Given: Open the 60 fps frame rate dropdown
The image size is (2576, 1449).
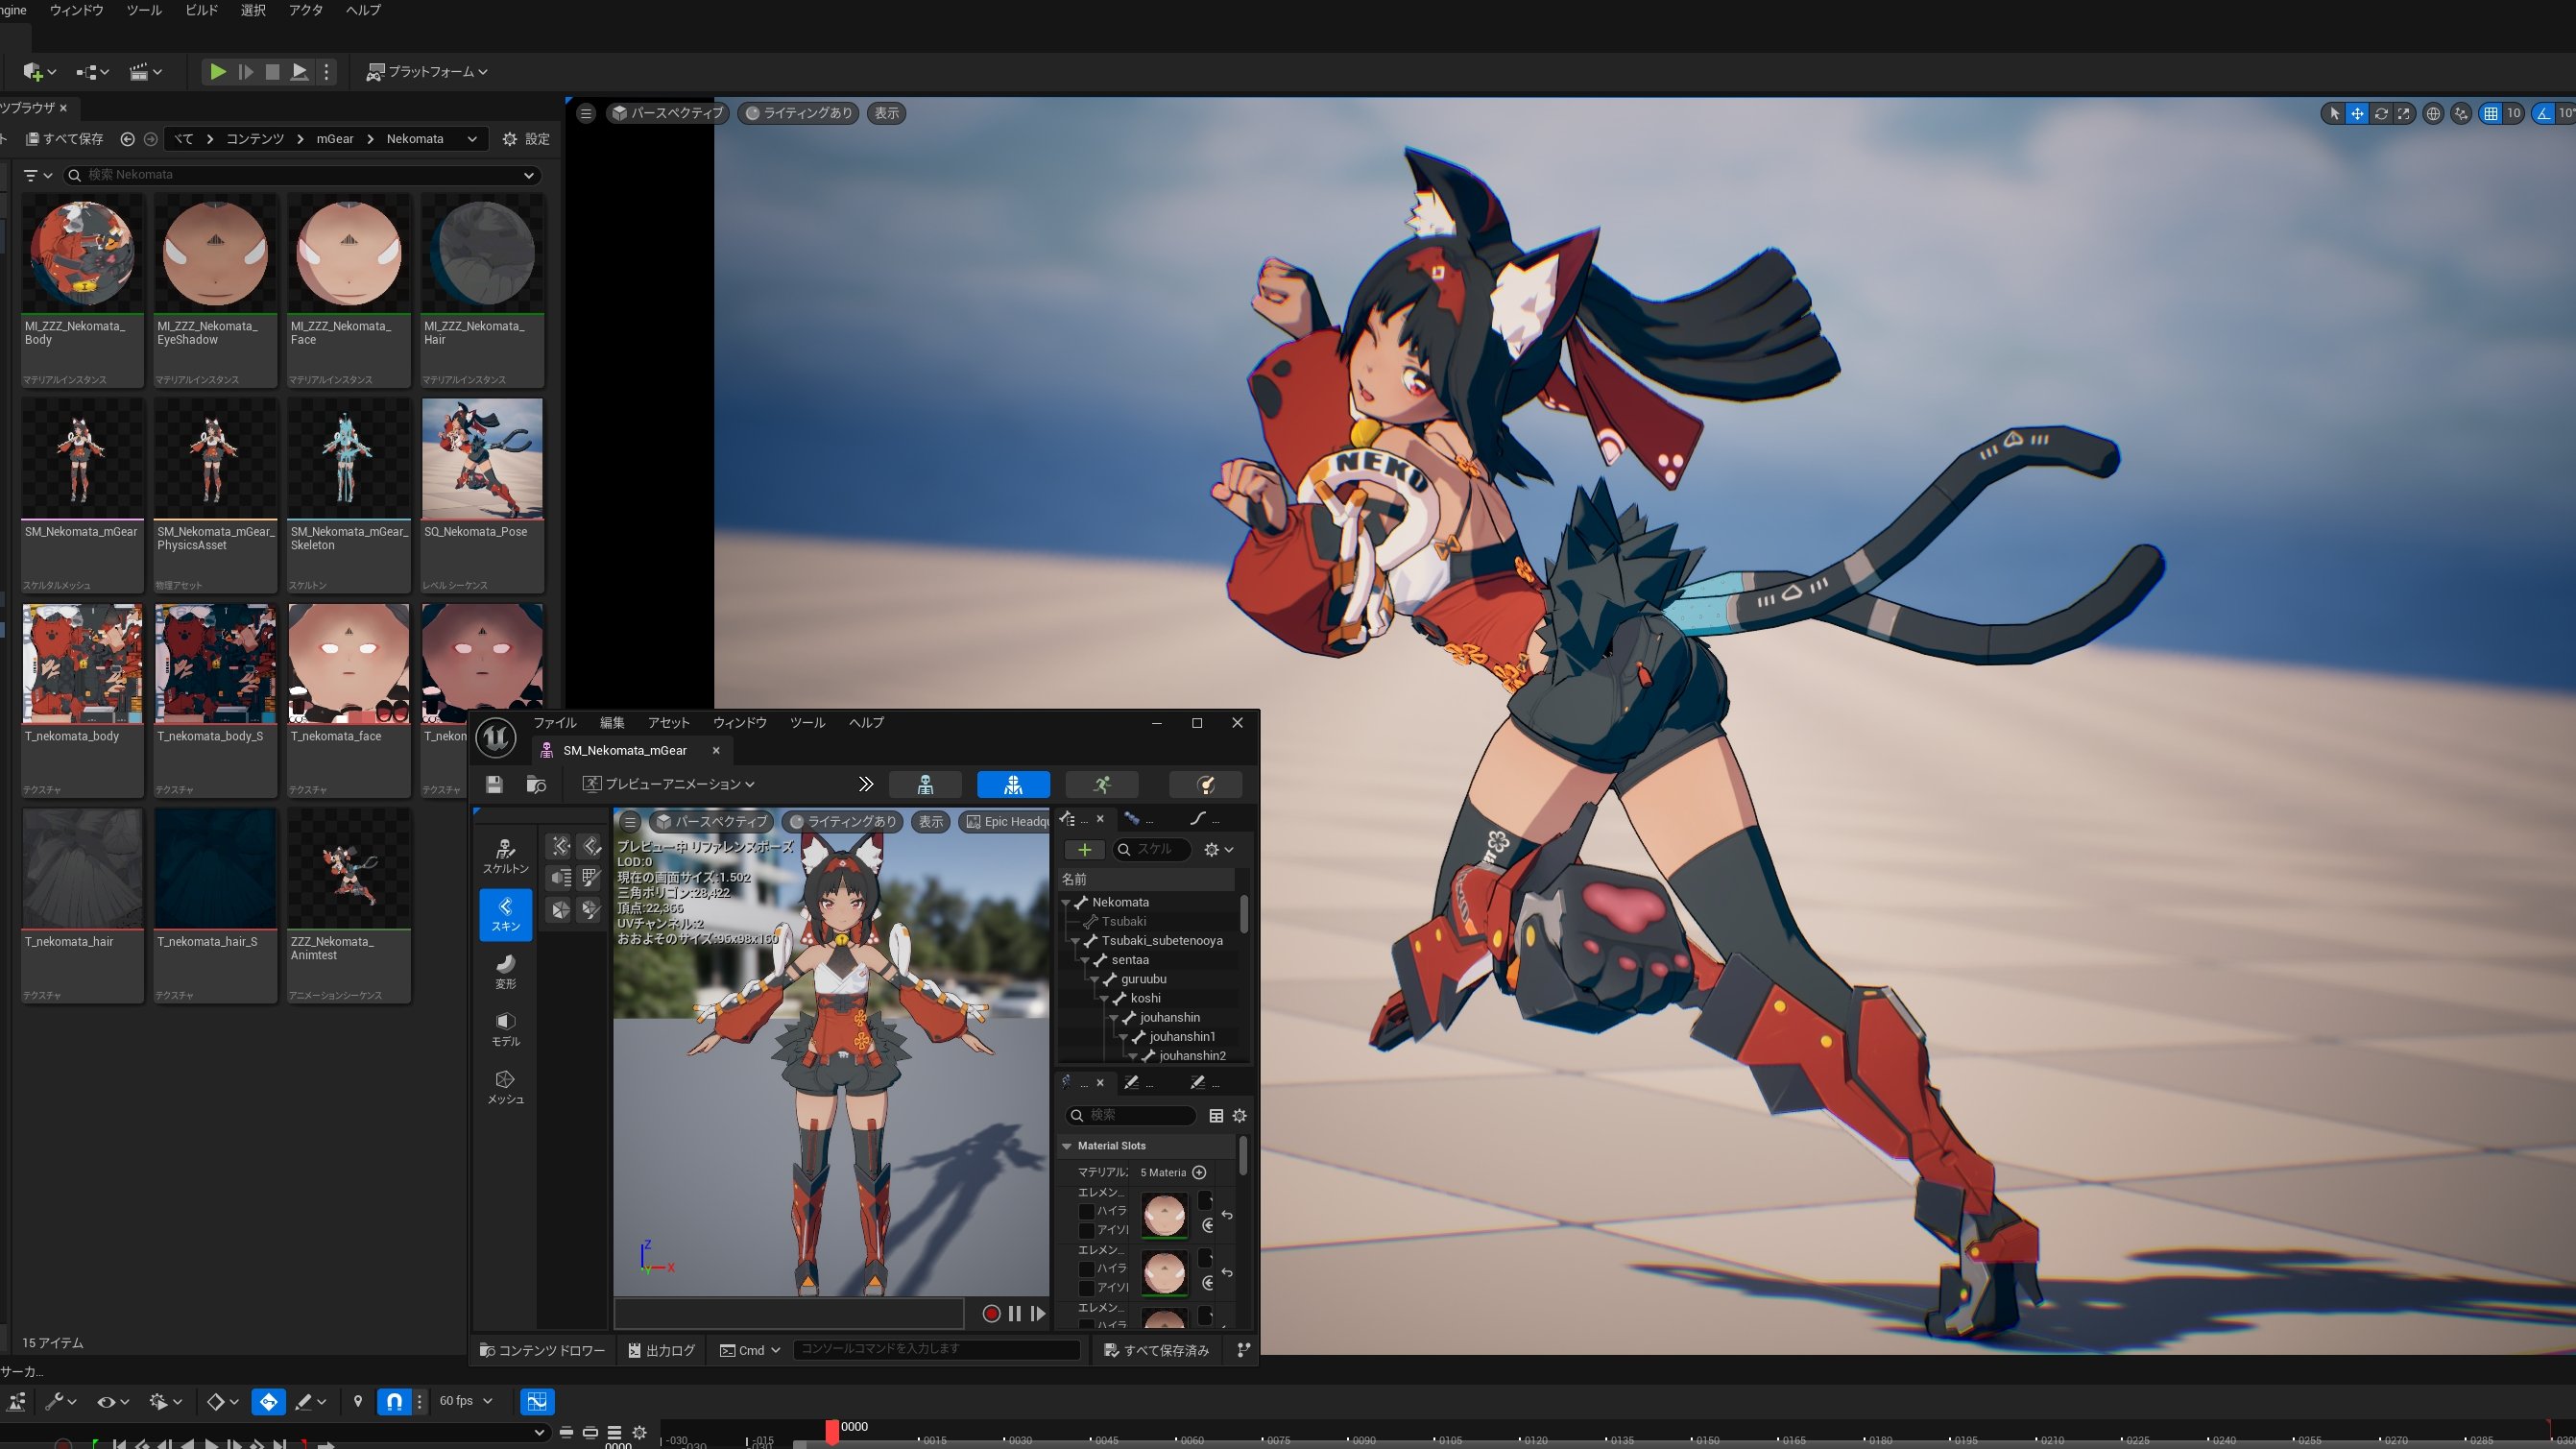Looking at the screenshot, I should 466,1401.
